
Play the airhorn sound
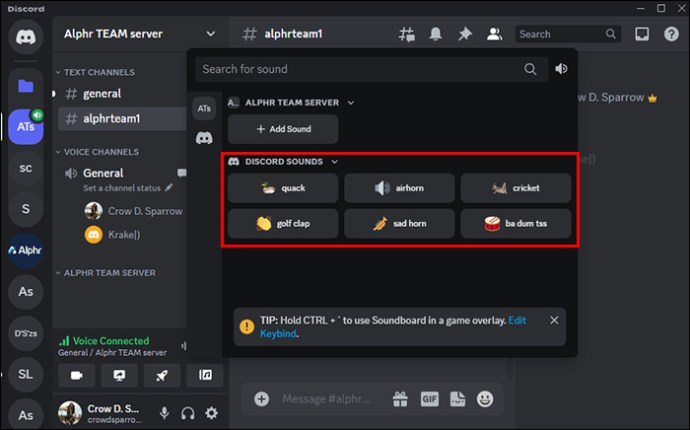[399, 188]
